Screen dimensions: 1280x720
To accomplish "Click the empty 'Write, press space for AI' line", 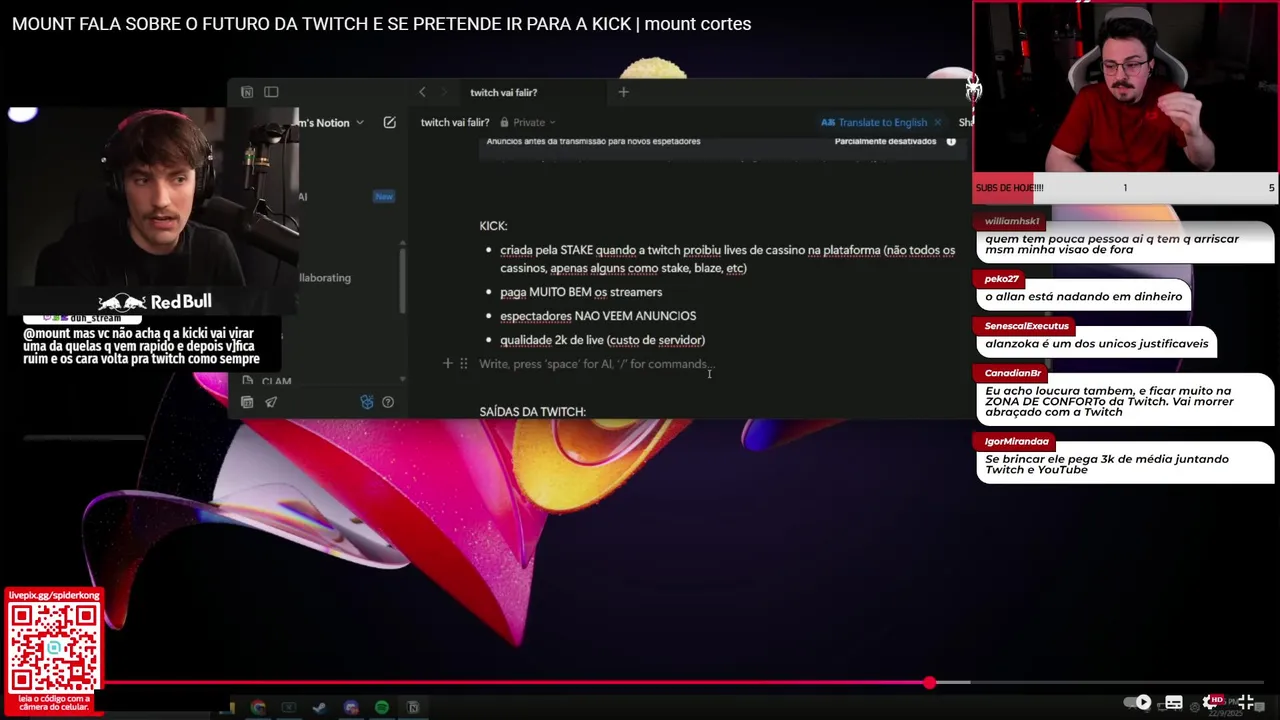I will tap(597, 364).
